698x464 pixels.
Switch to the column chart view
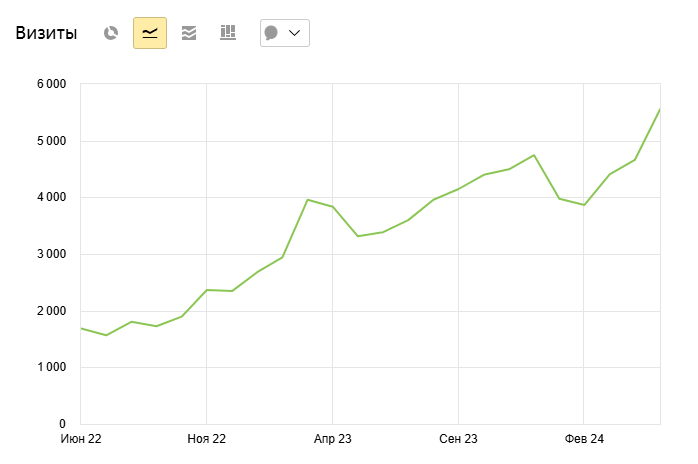coord(228,33)
